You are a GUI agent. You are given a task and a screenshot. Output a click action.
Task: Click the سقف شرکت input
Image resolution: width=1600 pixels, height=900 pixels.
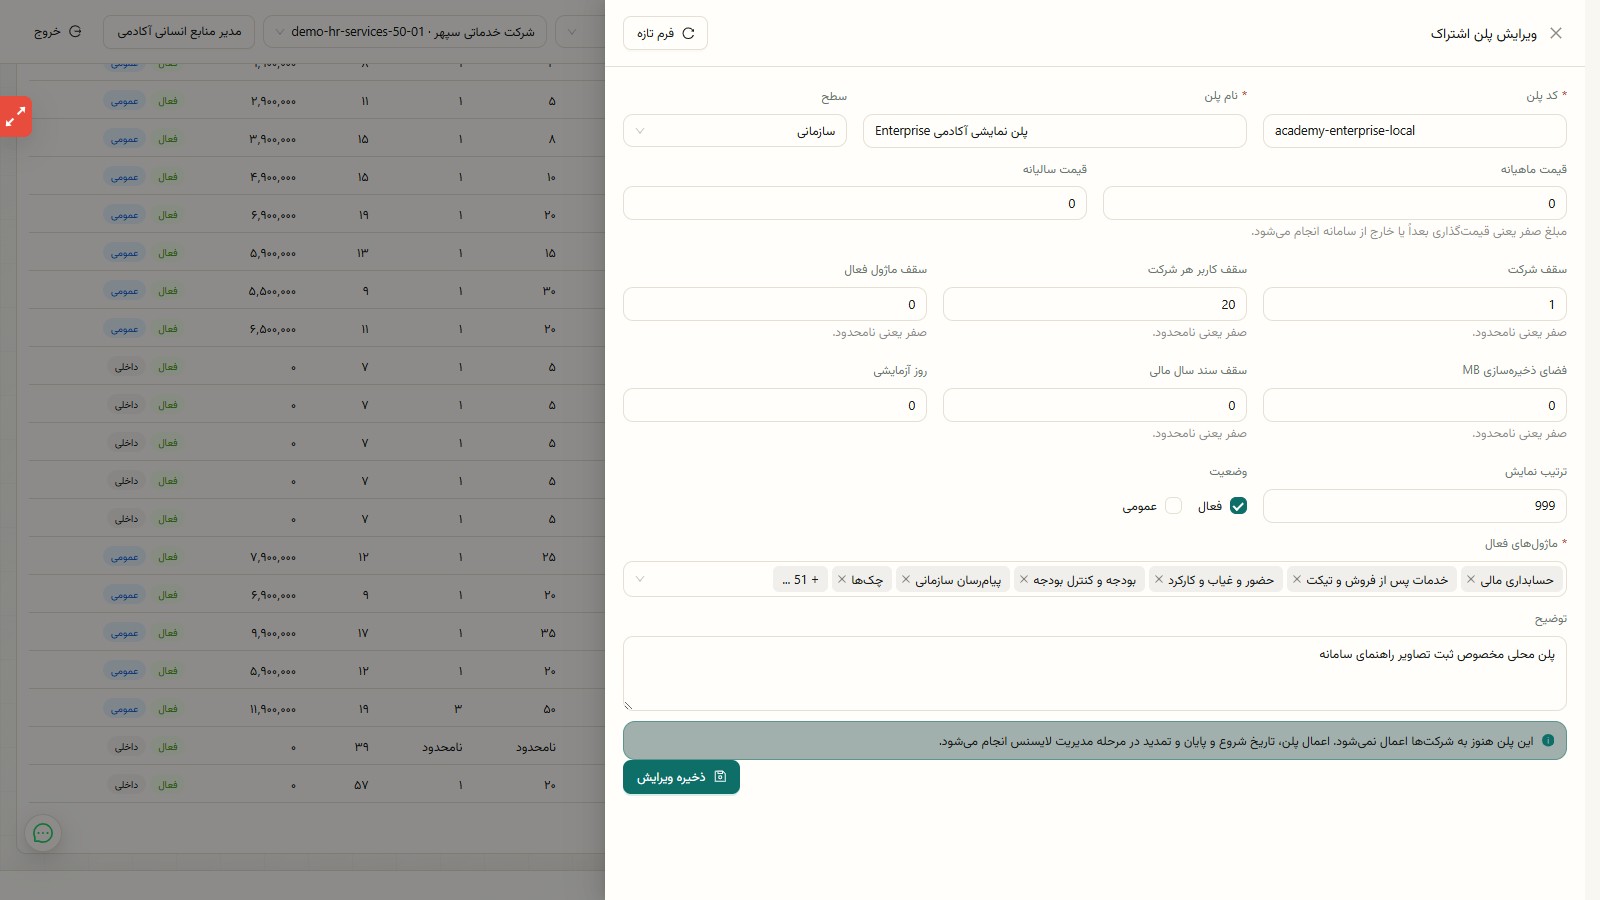[x=1415, y=304]
